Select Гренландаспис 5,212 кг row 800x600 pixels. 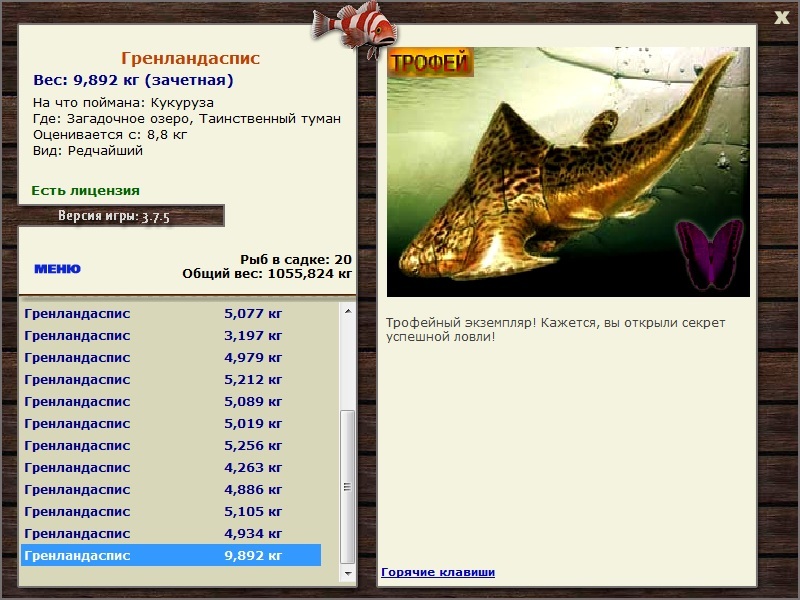[171, 380]
